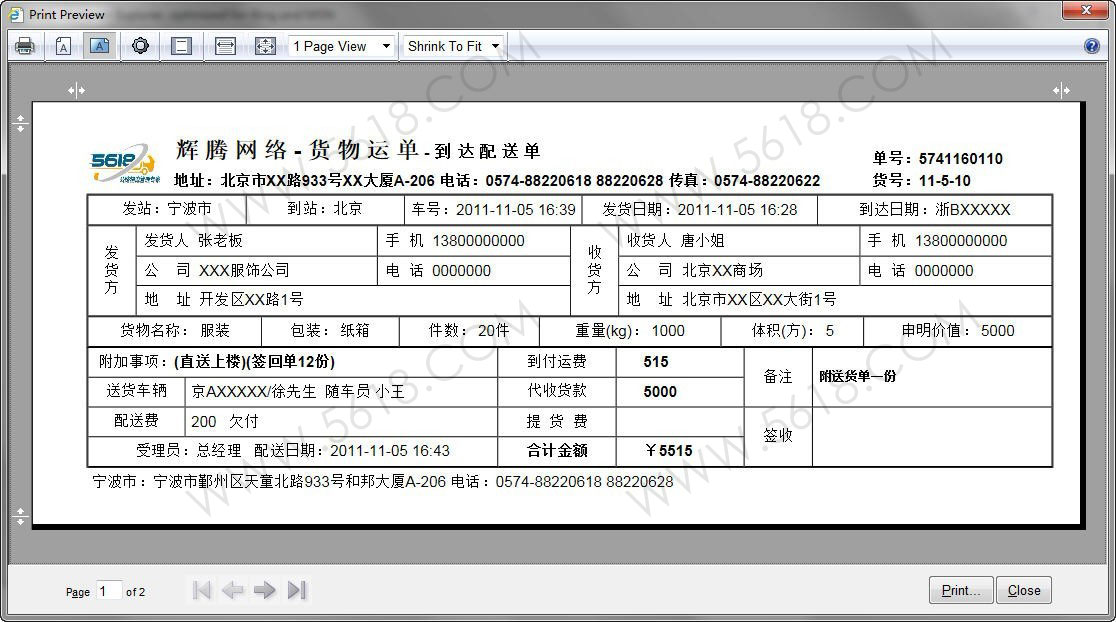Screen dimensions: 1116x622
Task: Open the 1 Page View dropdown
Action: click(x=342, y=46)
